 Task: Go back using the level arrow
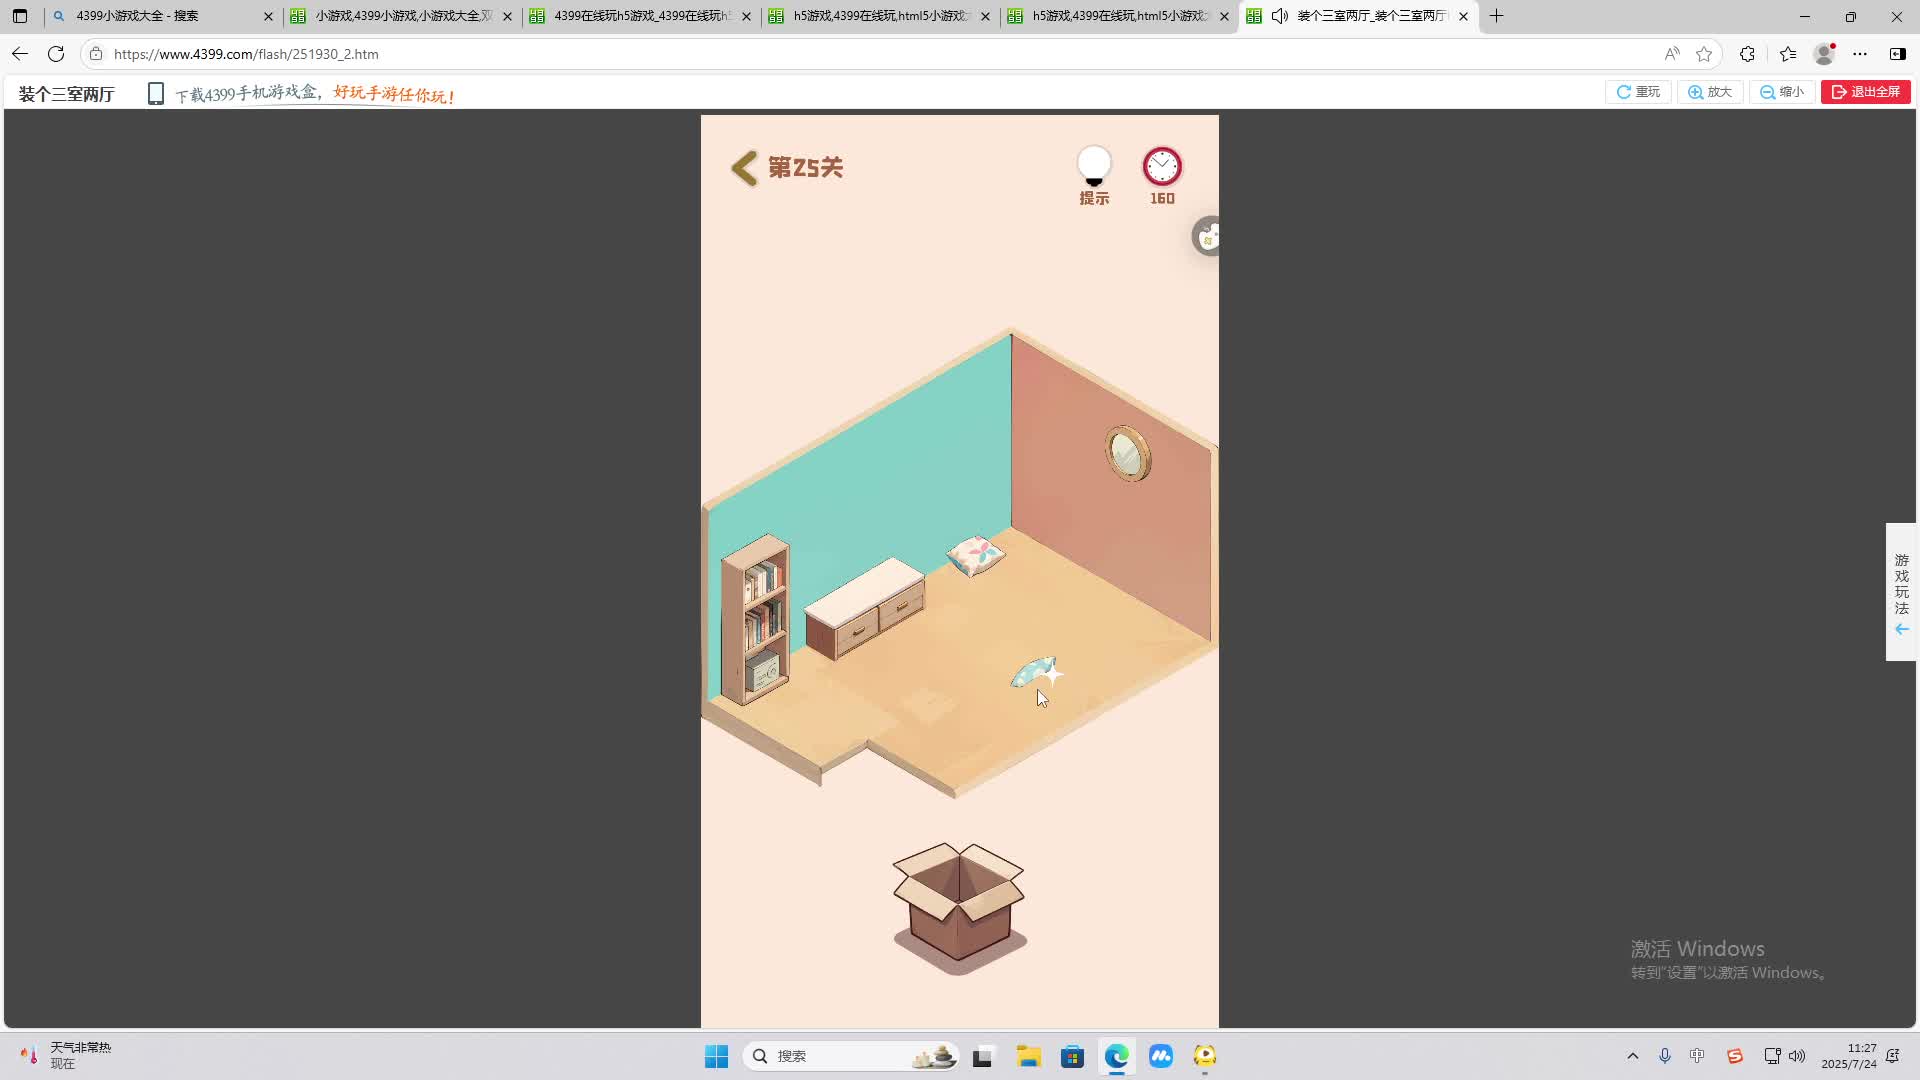tap(745, 168)
